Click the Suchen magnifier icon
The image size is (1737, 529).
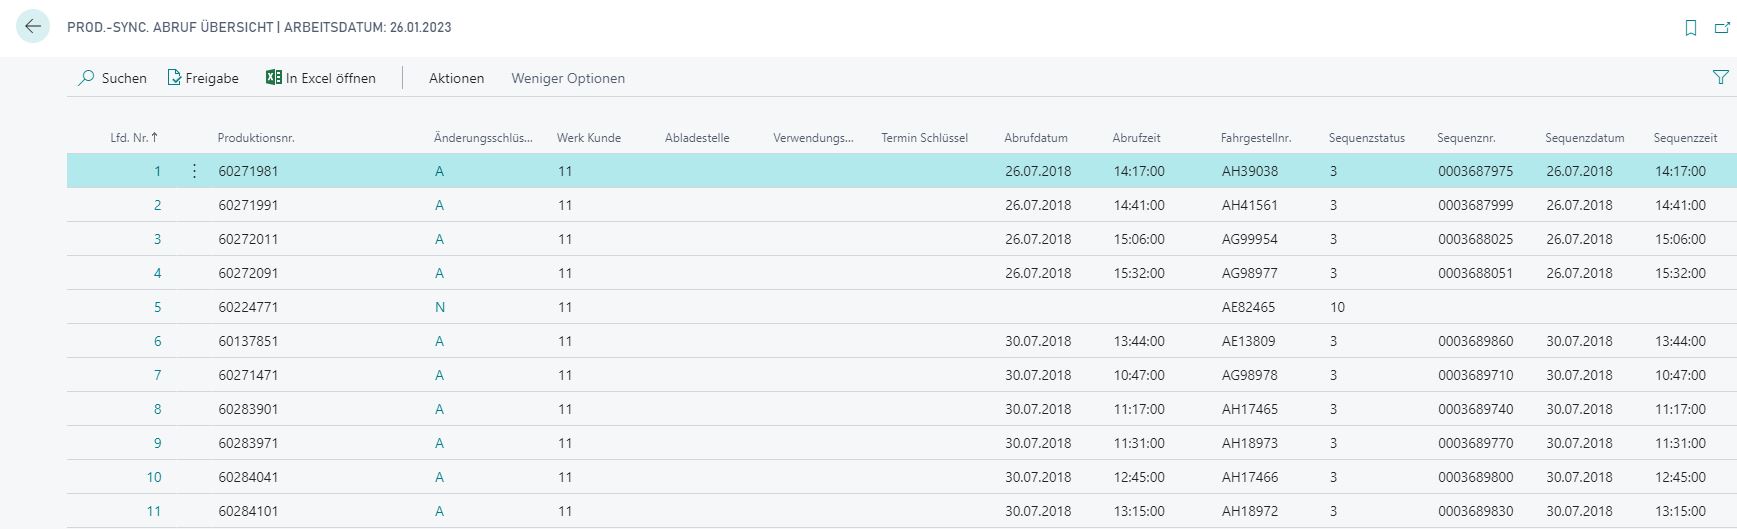[87, 78]
